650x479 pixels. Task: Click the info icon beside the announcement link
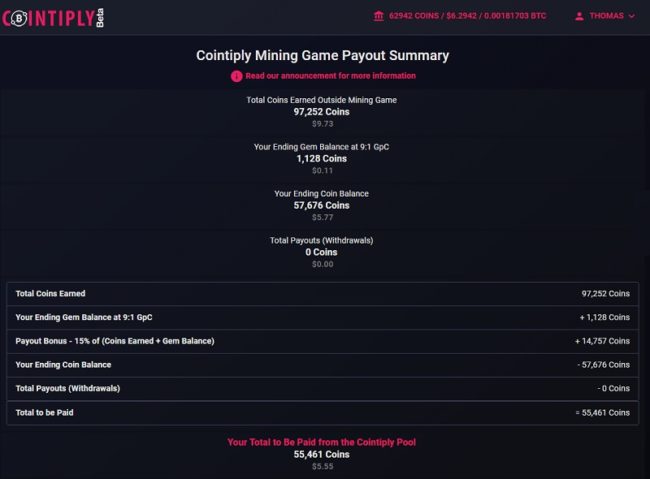click(237, 76)
